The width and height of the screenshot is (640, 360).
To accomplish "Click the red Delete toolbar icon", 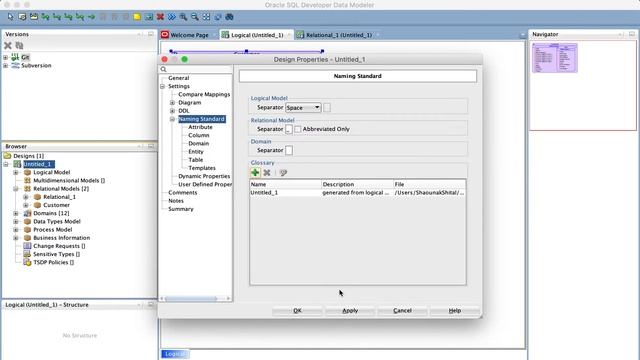I will (x=160, y=17).
